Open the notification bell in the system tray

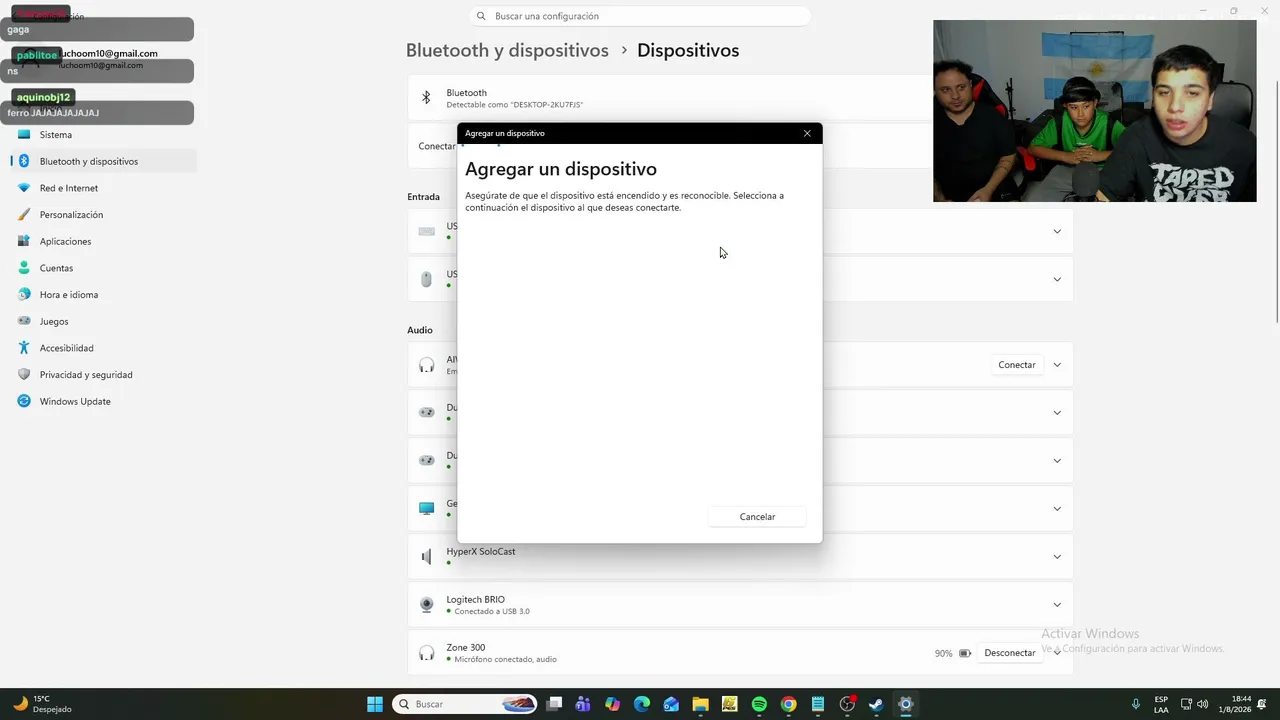pos(1263,704)
